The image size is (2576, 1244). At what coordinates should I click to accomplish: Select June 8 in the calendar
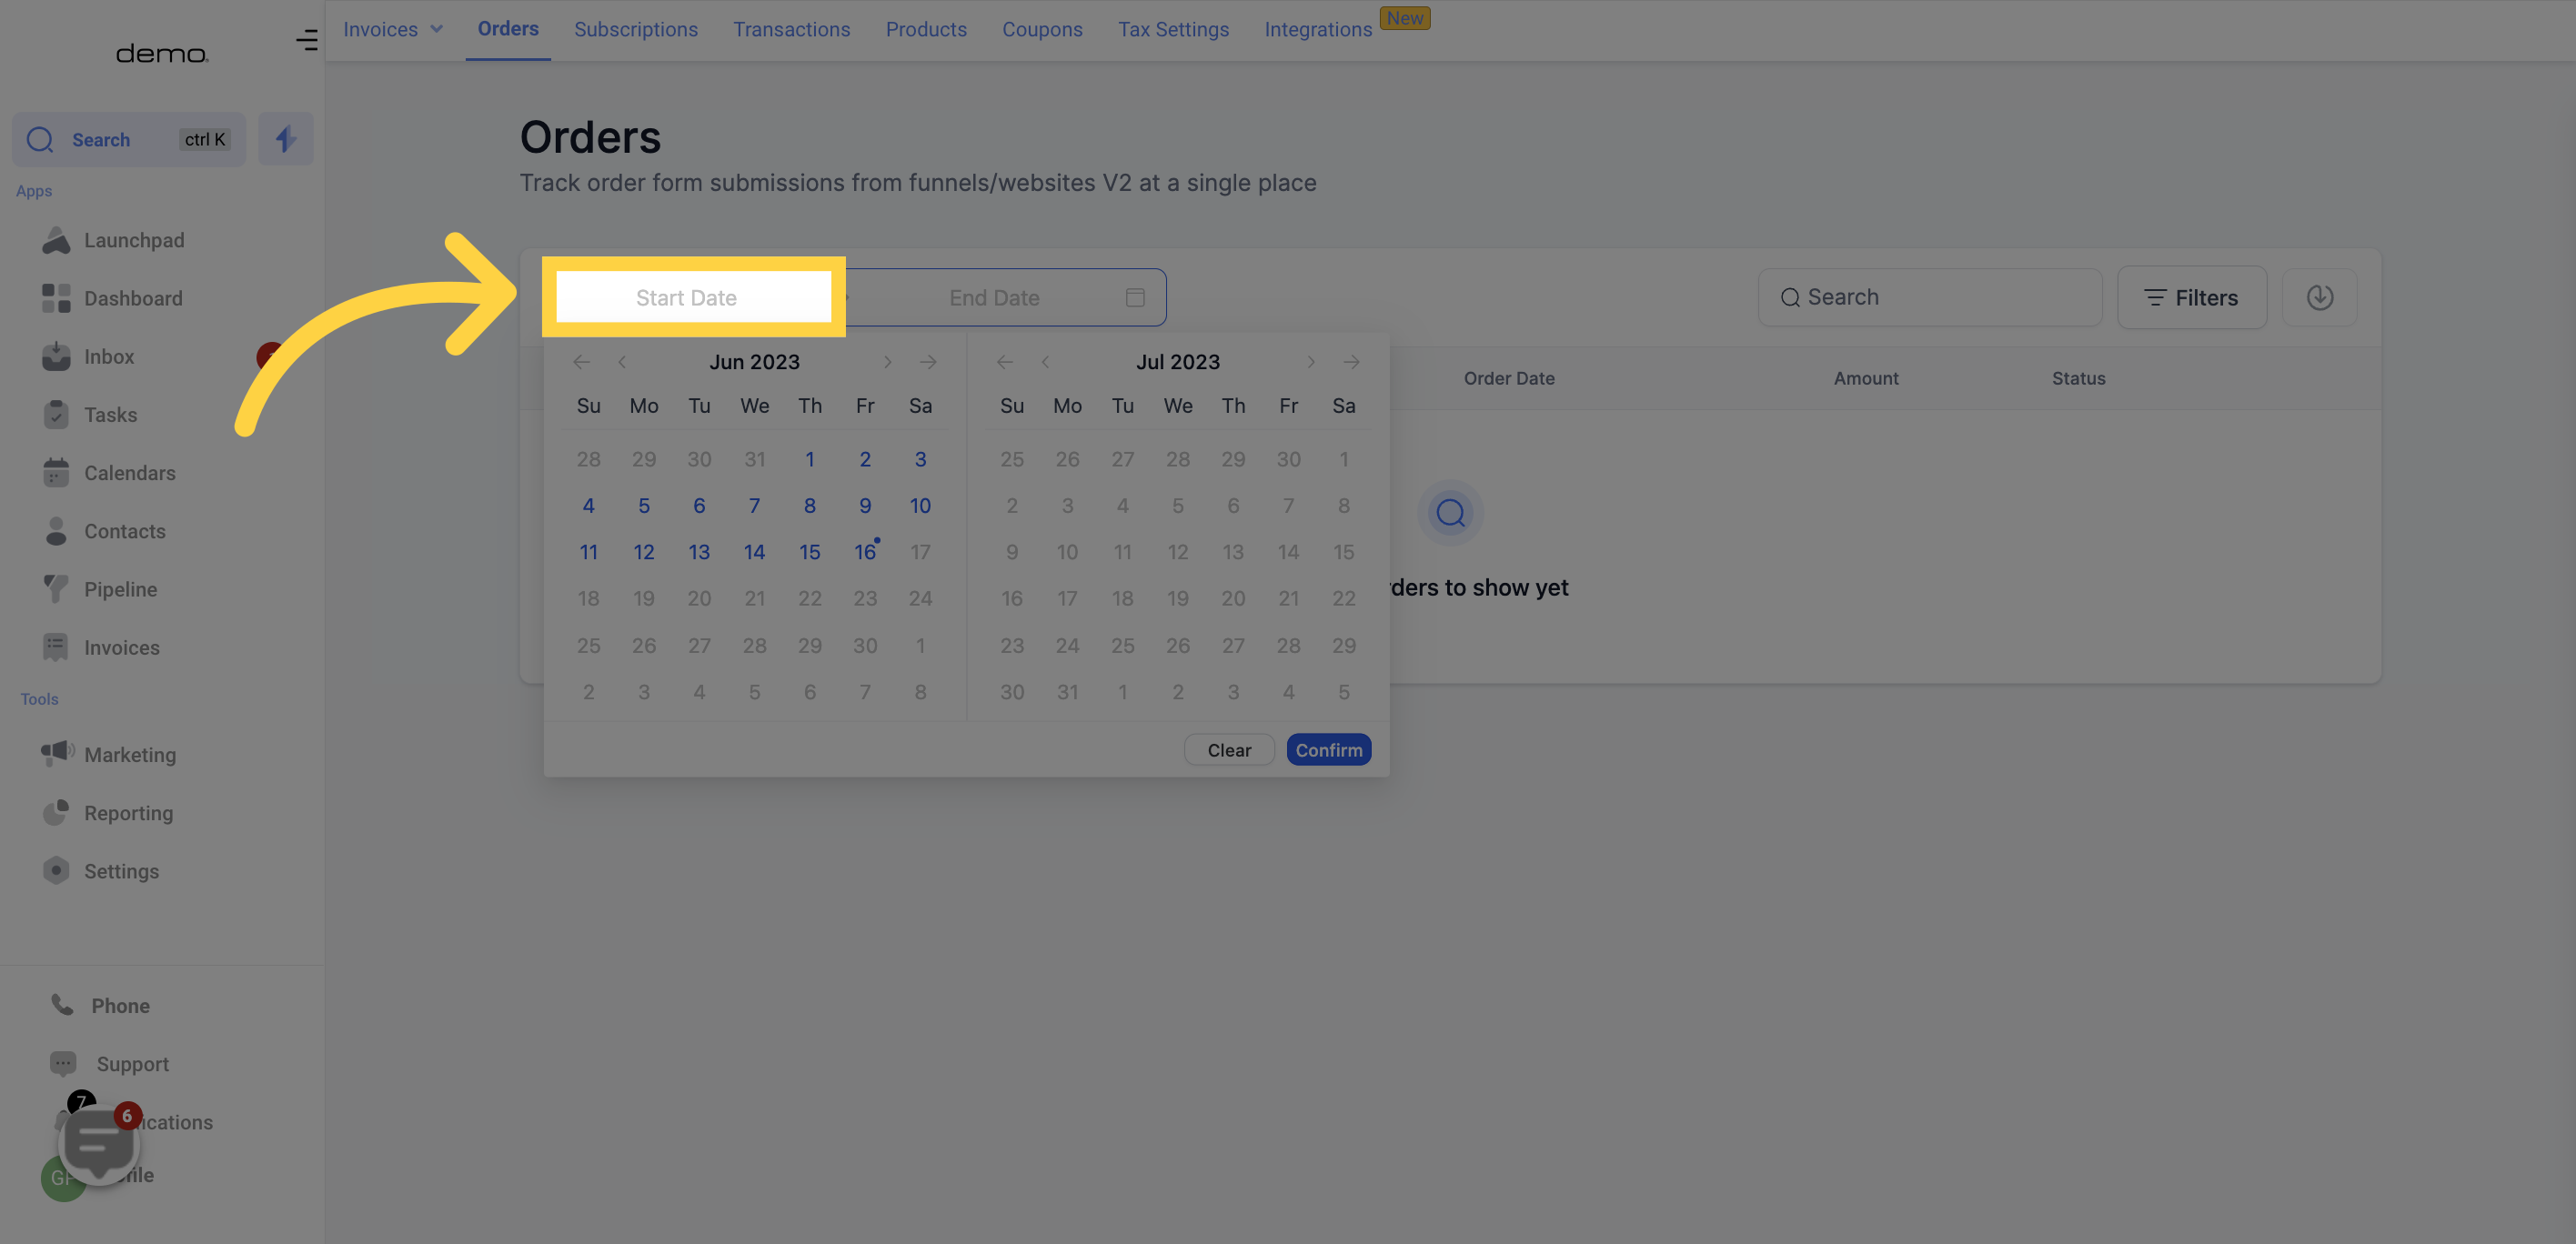coord(810,506)
